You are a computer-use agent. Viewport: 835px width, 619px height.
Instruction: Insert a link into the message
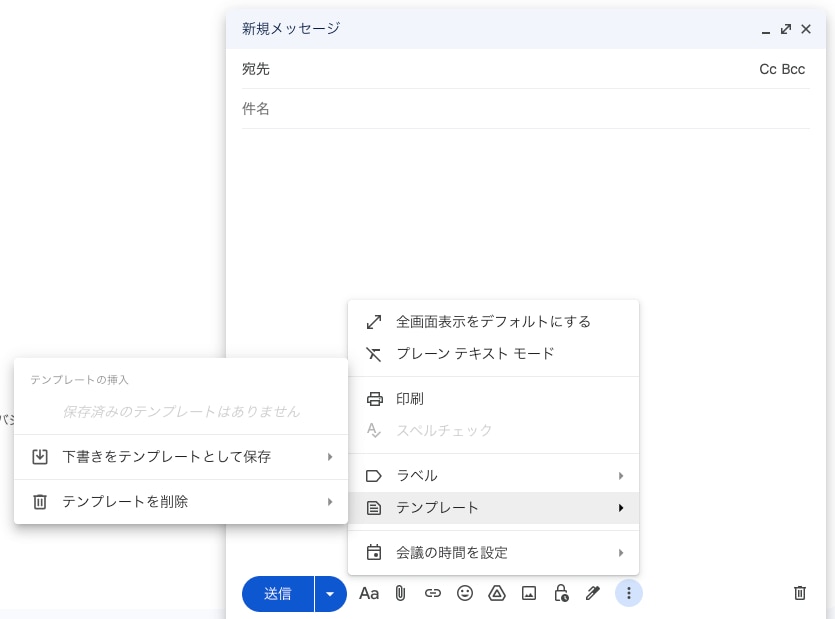click(432, 593)
